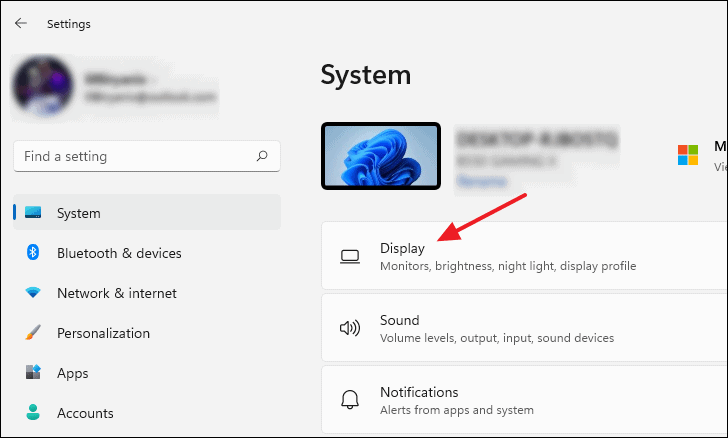Click the search magnifier icon
Viewport: 728px width, 438px height.
(x=262, y=156)
